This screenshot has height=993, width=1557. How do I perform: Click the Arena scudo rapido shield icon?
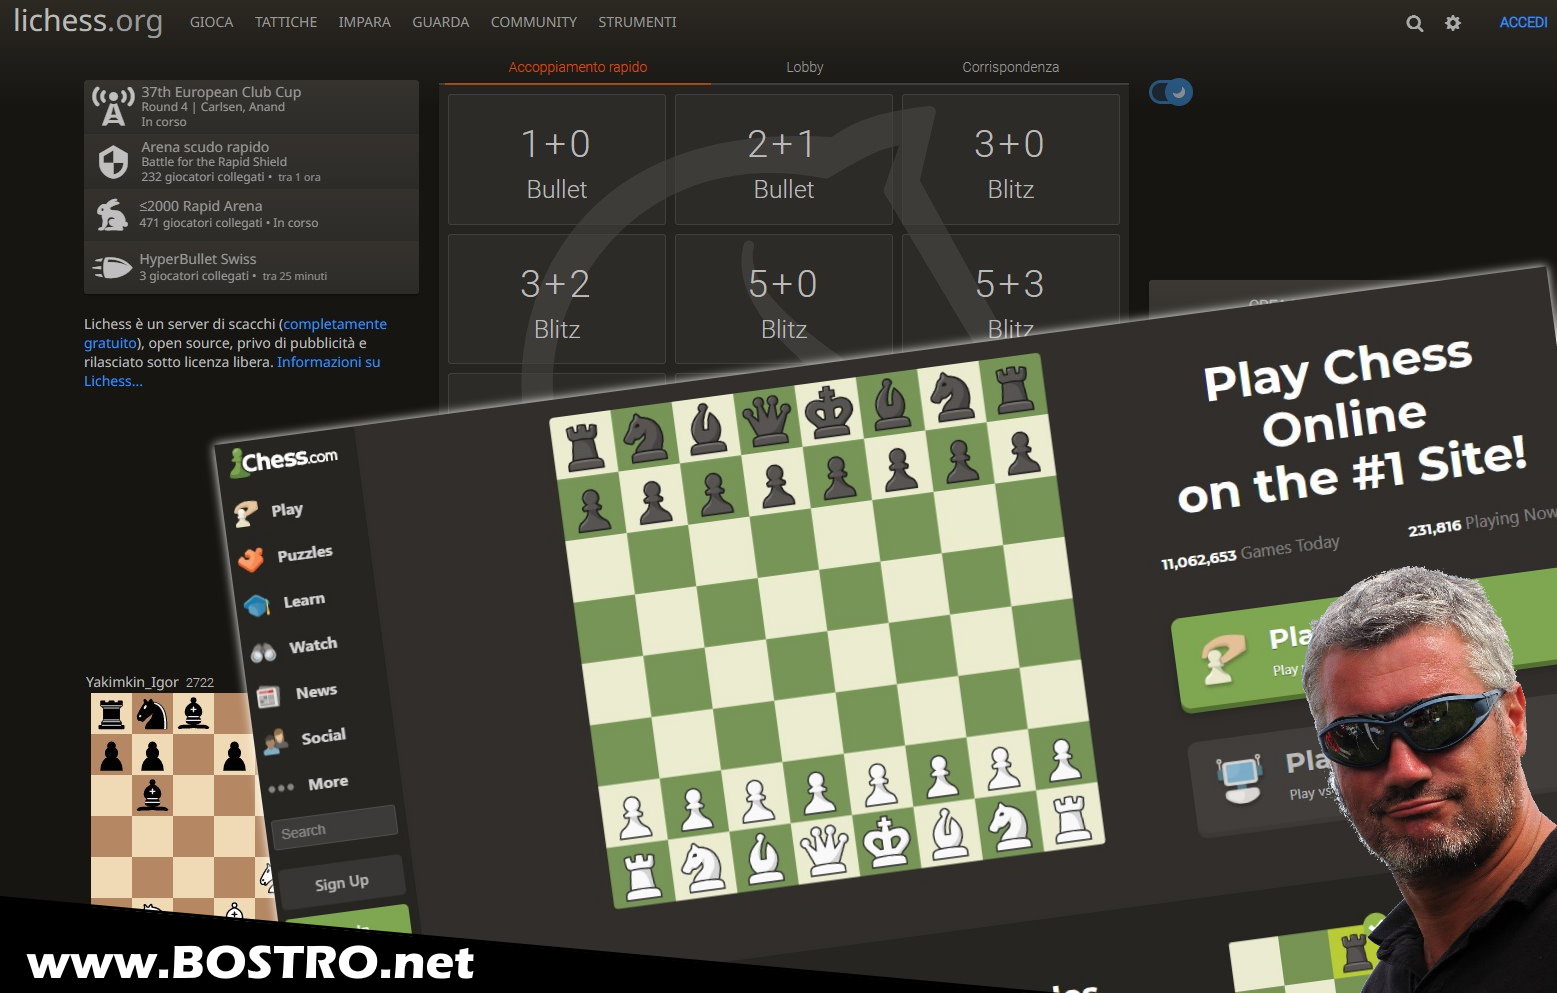coord(113,161)
